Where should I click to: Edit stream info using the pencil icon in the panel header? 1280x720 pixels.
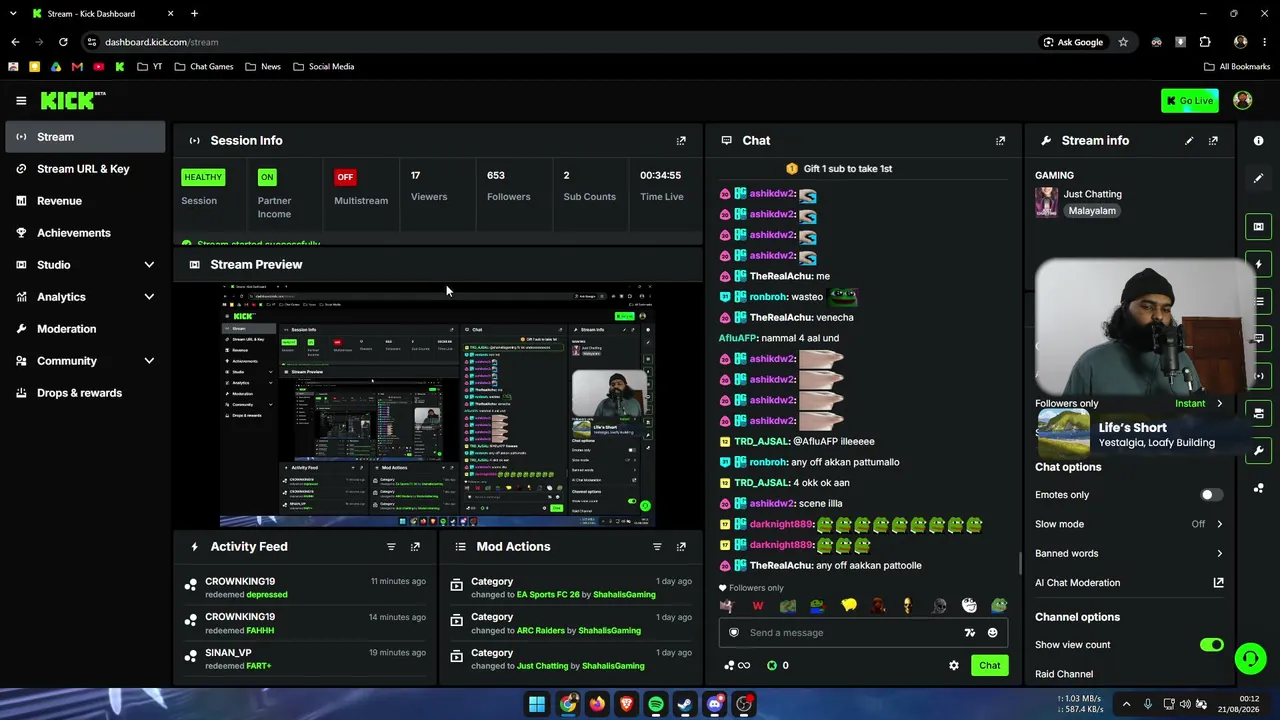[x=1189, y=141]
